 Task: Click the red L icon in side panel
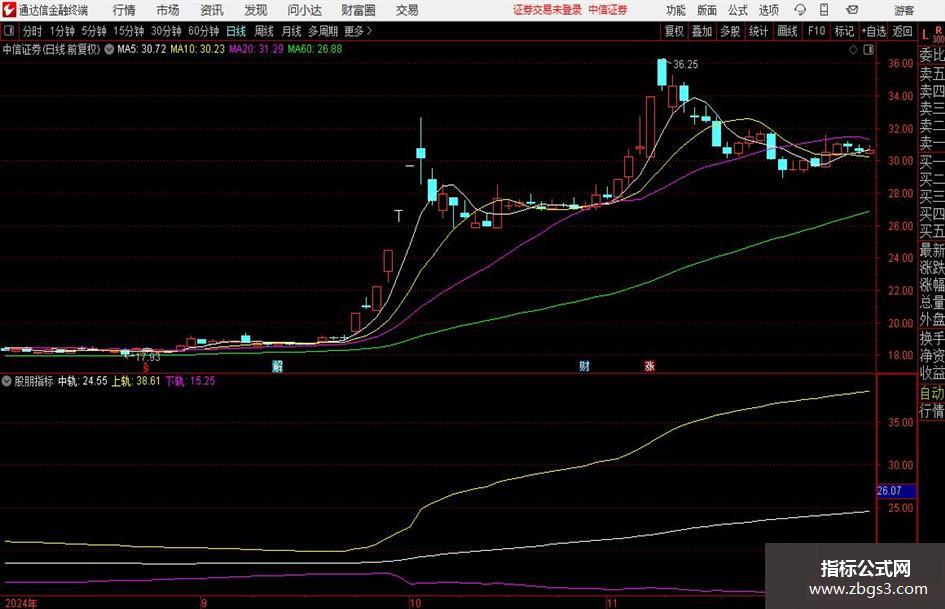[925, 36]
